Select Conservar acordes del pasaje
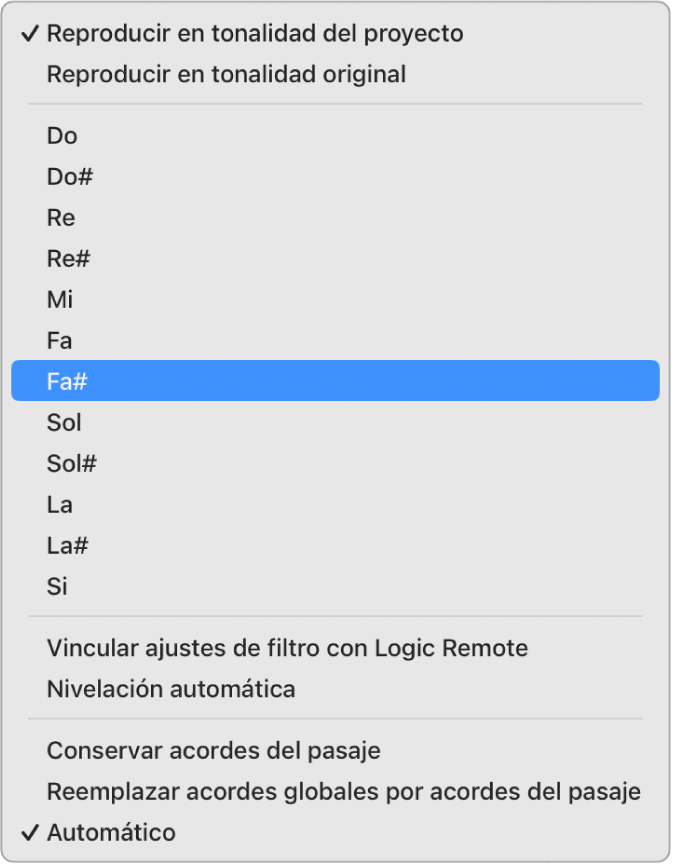The width and height of the screenshot is (673, 865). click(x=214, y=750)
